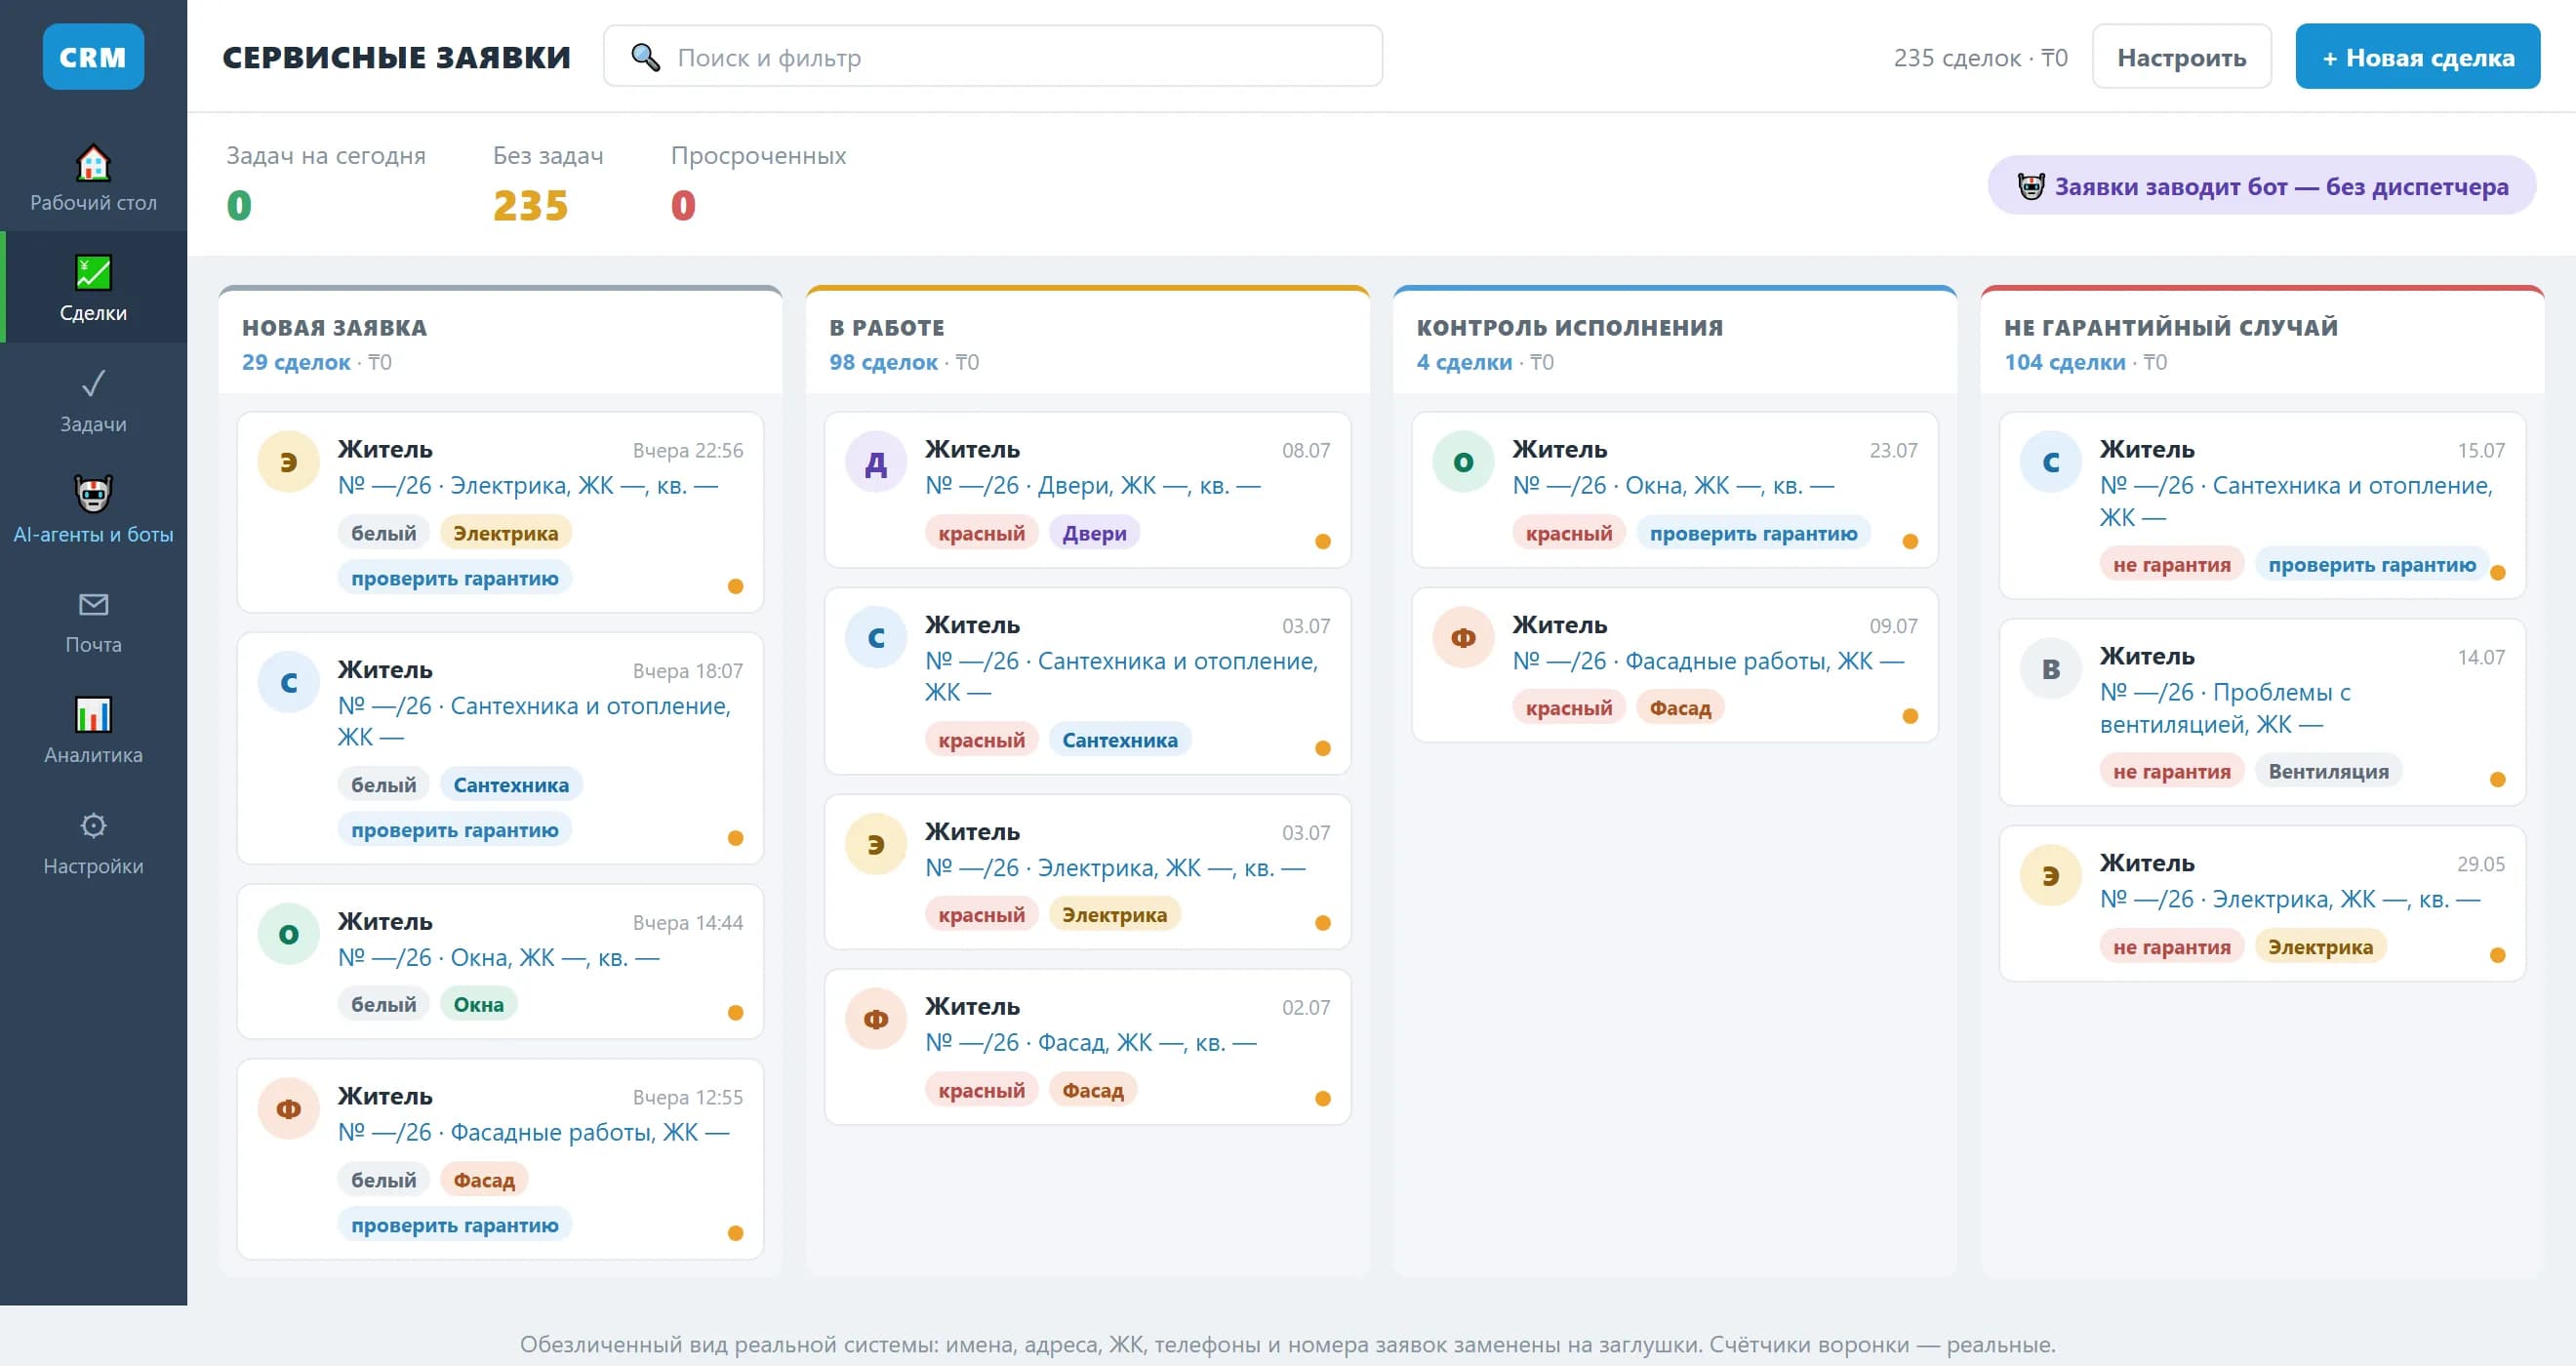Click the Вентиляция tag on 14.07 card
Image resolution: width=2576 pixels, height=1366 pixels.
(2328, 772)
